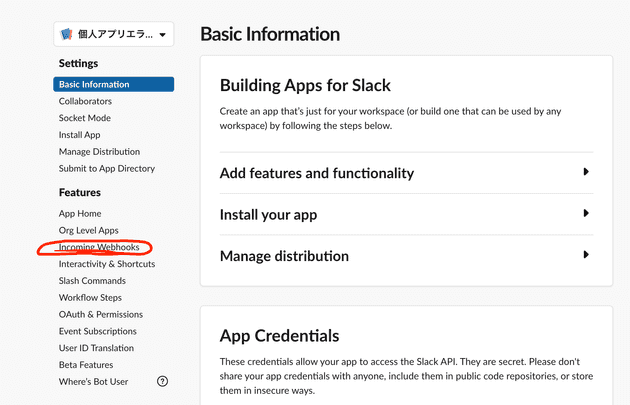
Task: Open OAuth & Permissions settings
Action: tap(101, 315)
